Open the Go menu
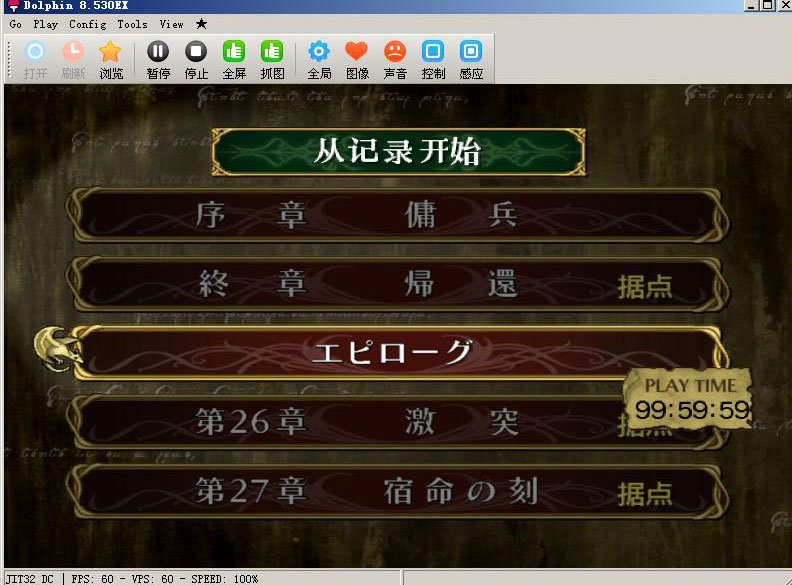 [16, 24]
